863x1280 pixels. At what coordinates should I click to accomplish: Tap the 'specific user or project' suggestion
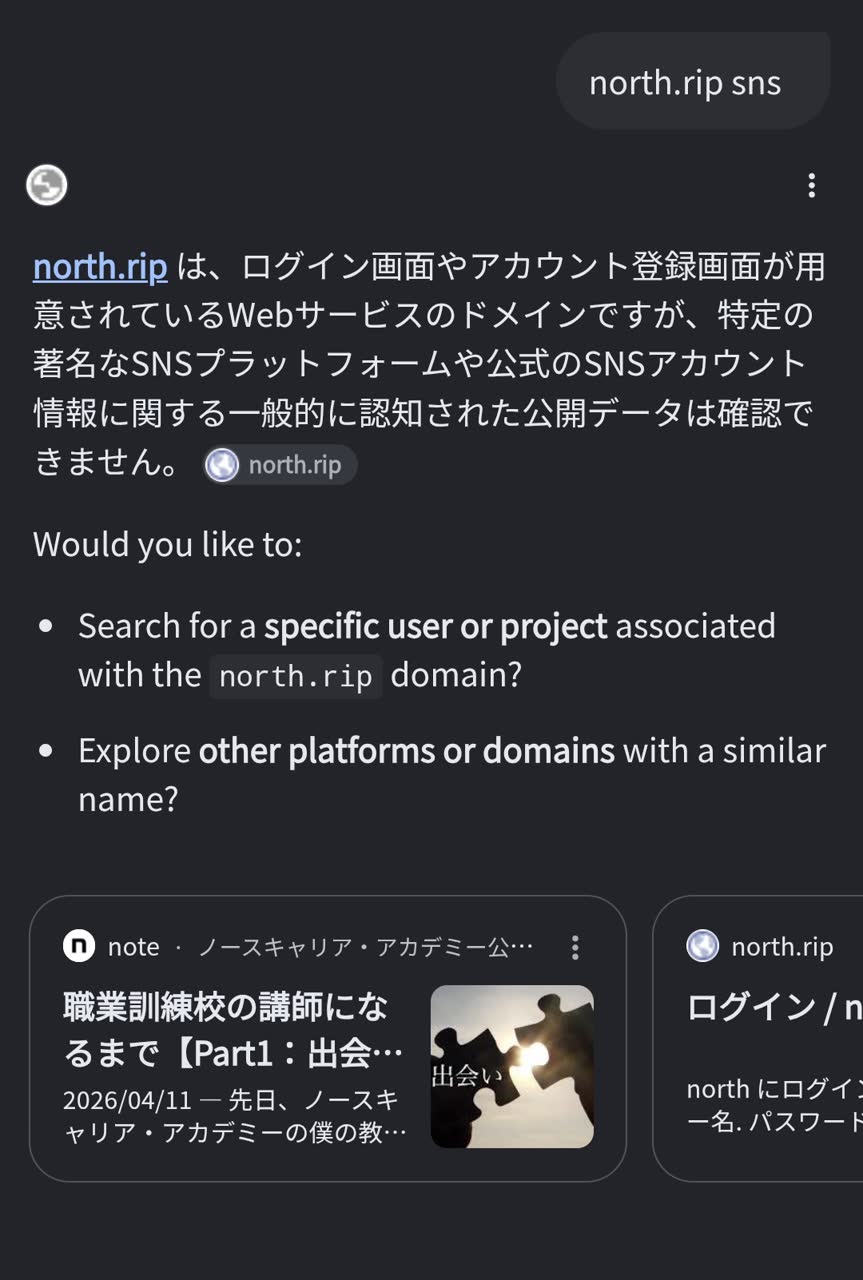coord(436,626)
